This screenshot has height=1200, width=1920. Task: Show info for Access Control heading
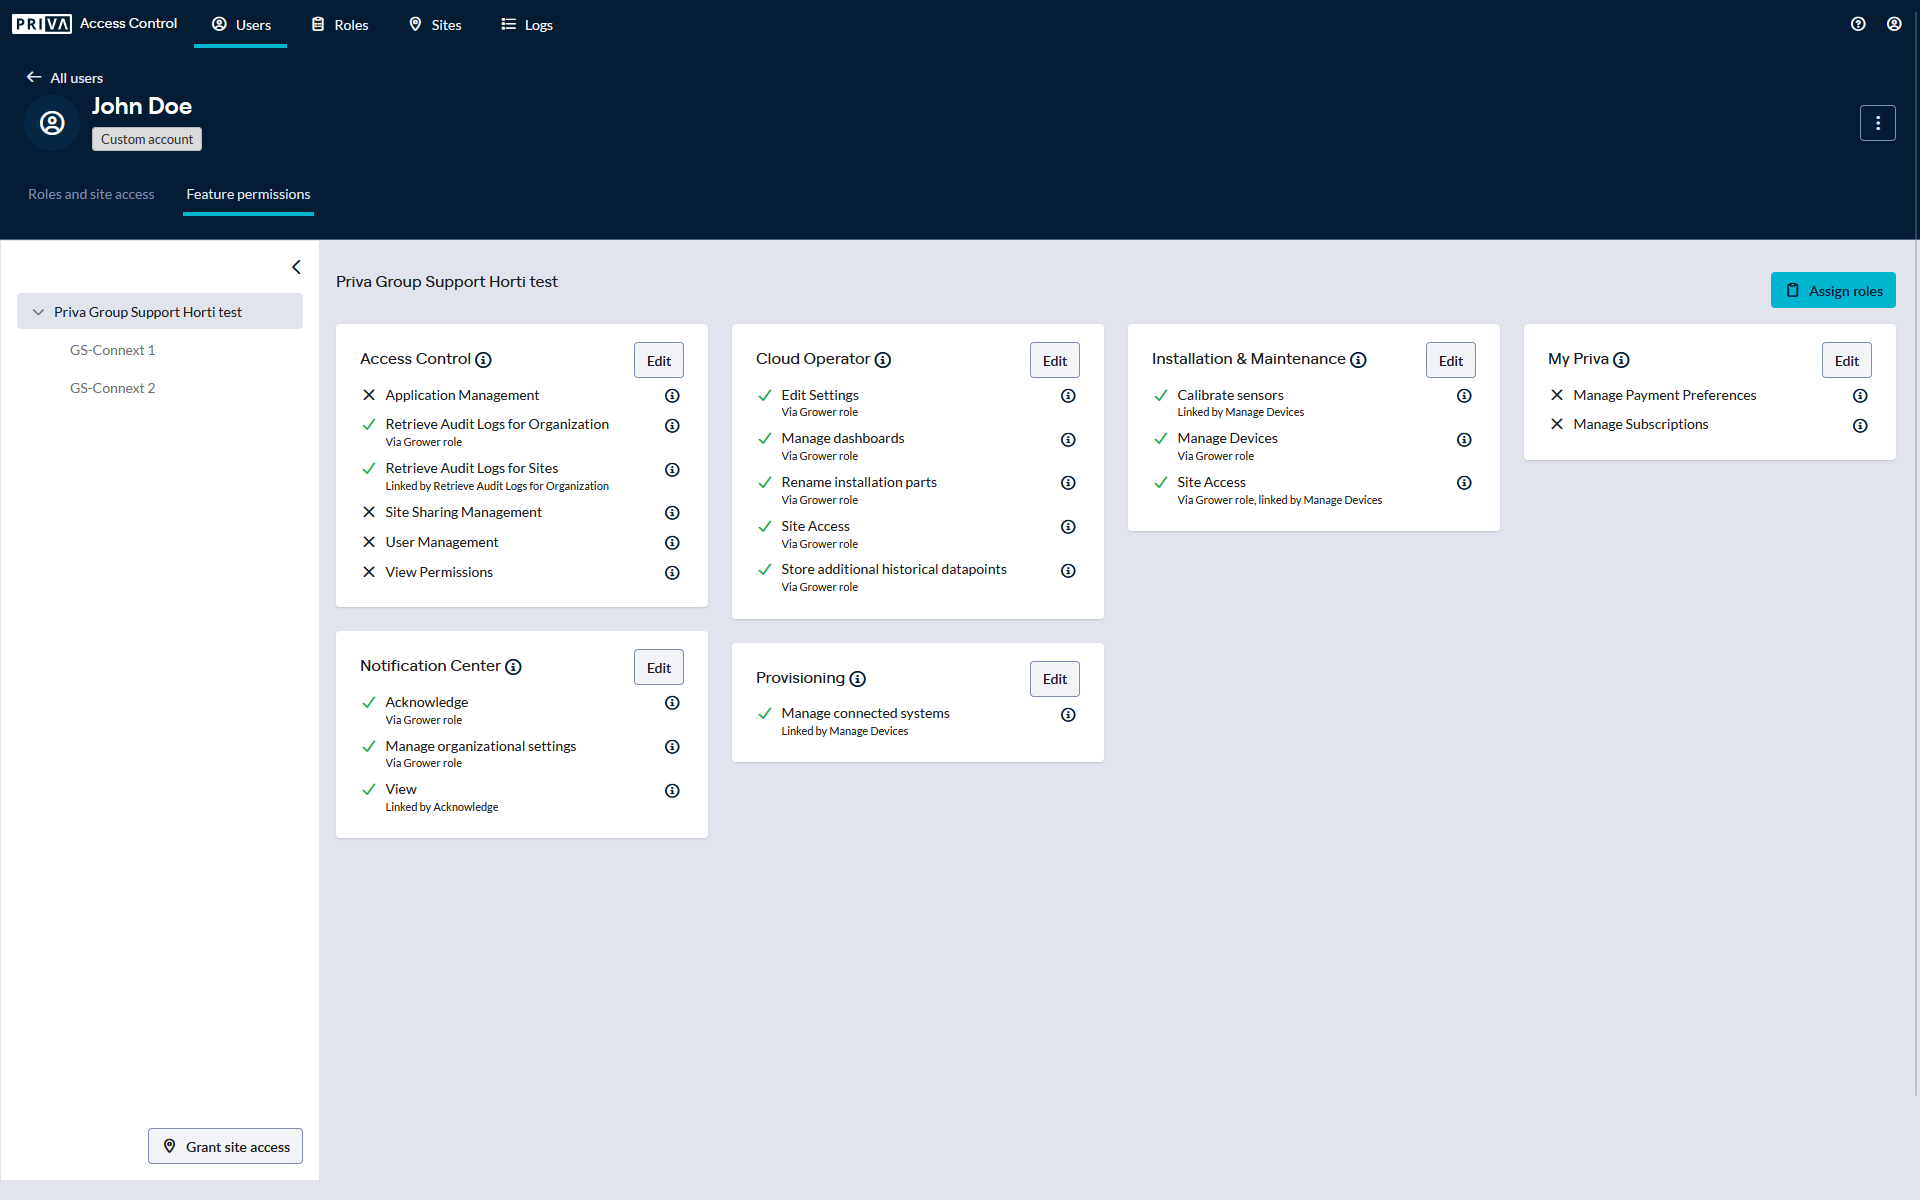[x=483, y=360]
